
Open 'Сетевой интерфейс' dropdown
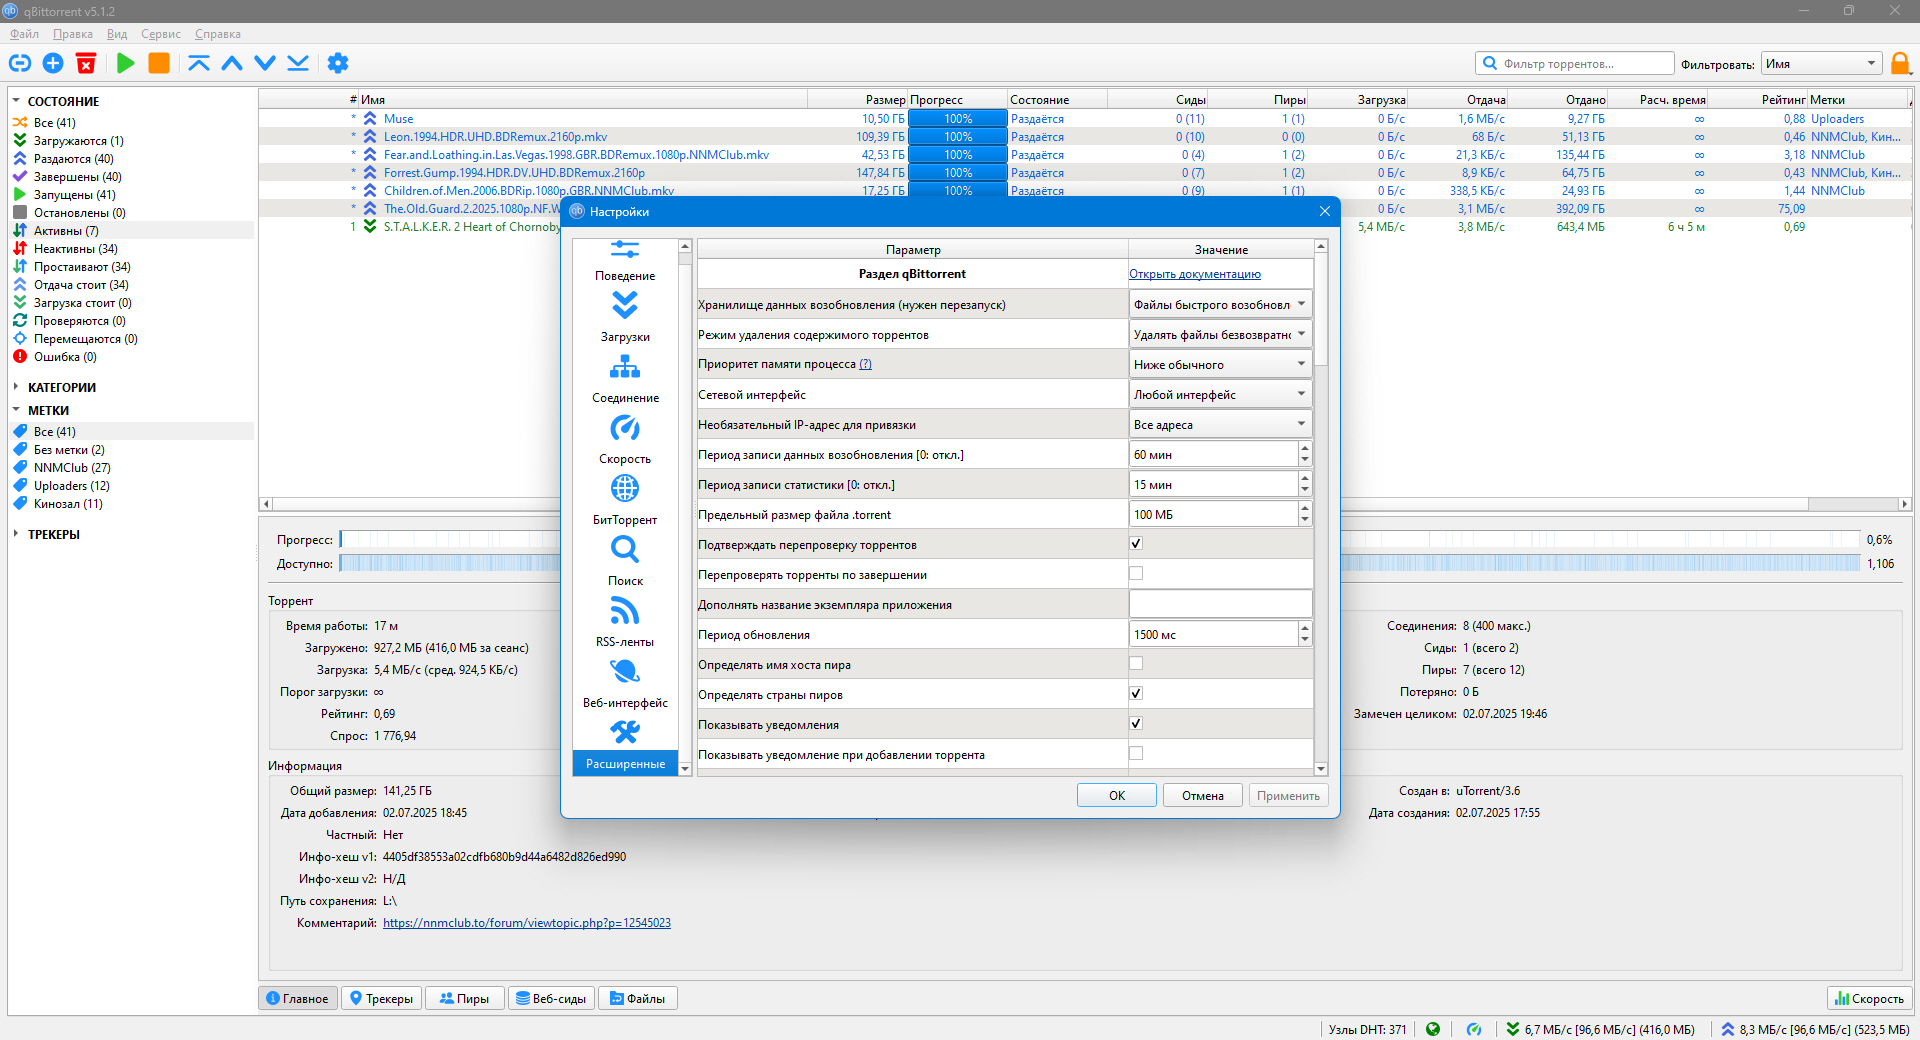(x=1220, y=395)
